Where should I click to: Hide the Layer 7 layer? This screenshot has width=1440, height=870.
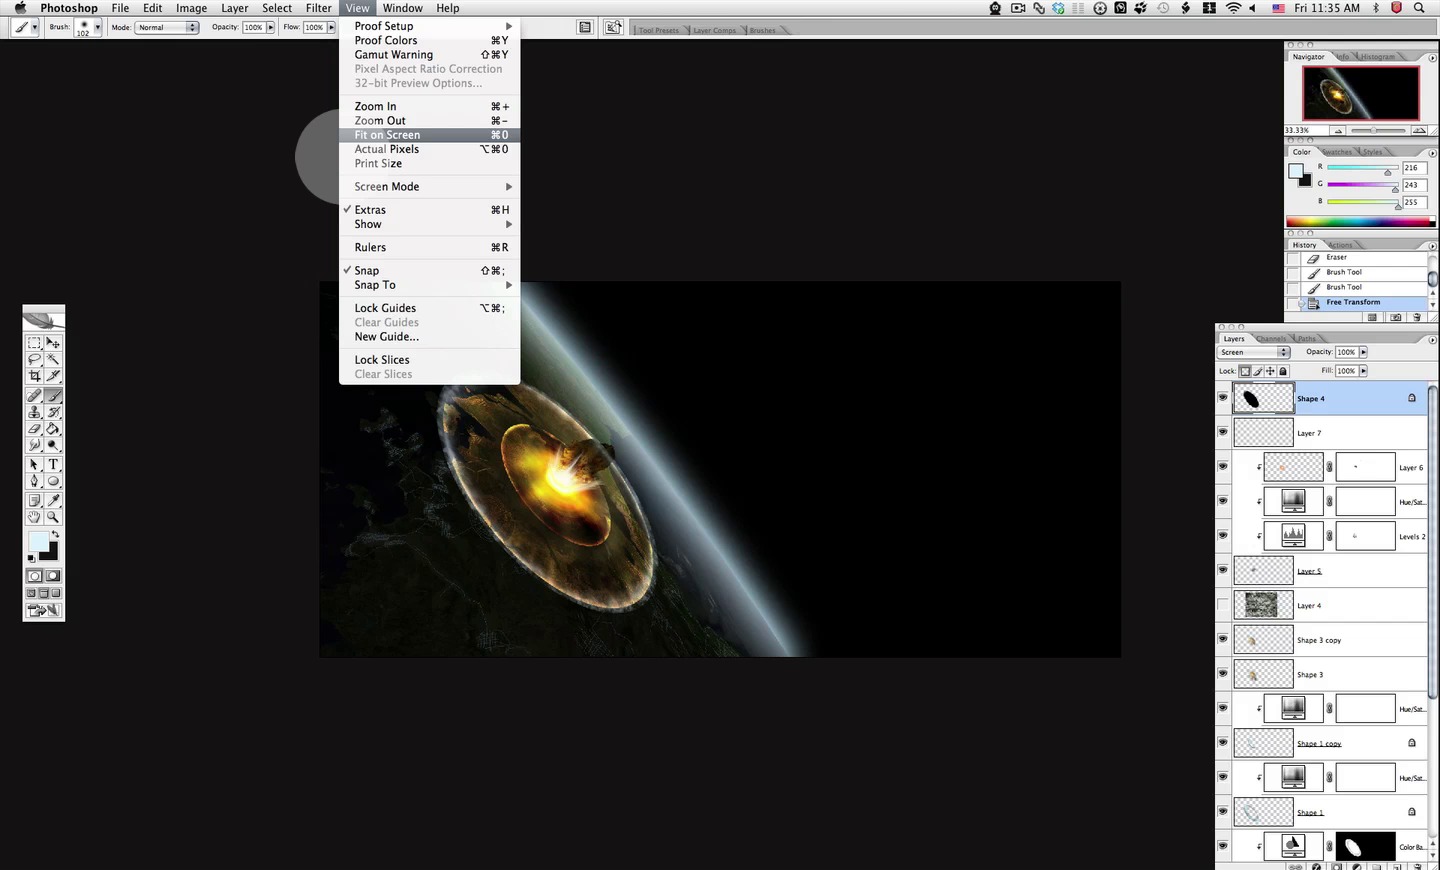[1222, 432]
